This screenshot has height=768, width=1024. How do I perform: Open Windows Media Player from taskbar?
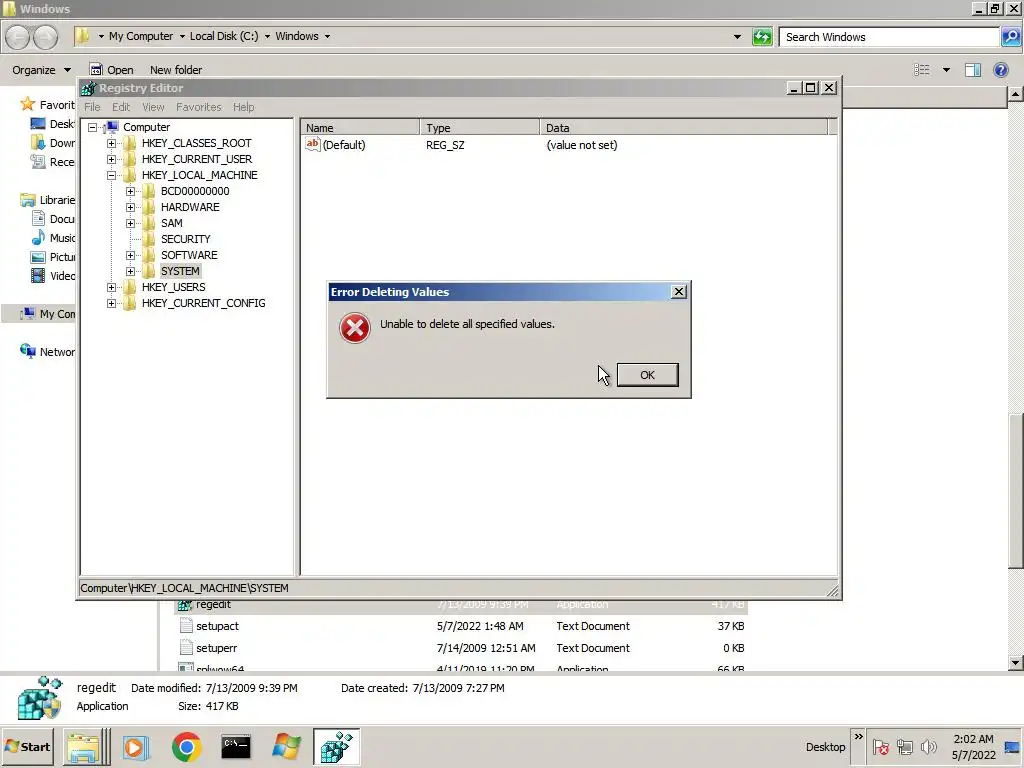(x=136, y=746)
